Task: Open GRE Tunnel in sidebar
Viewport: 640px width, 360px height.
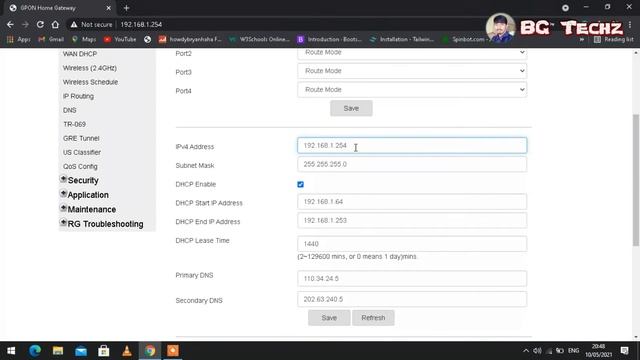Action: click(x=81, y=138)
